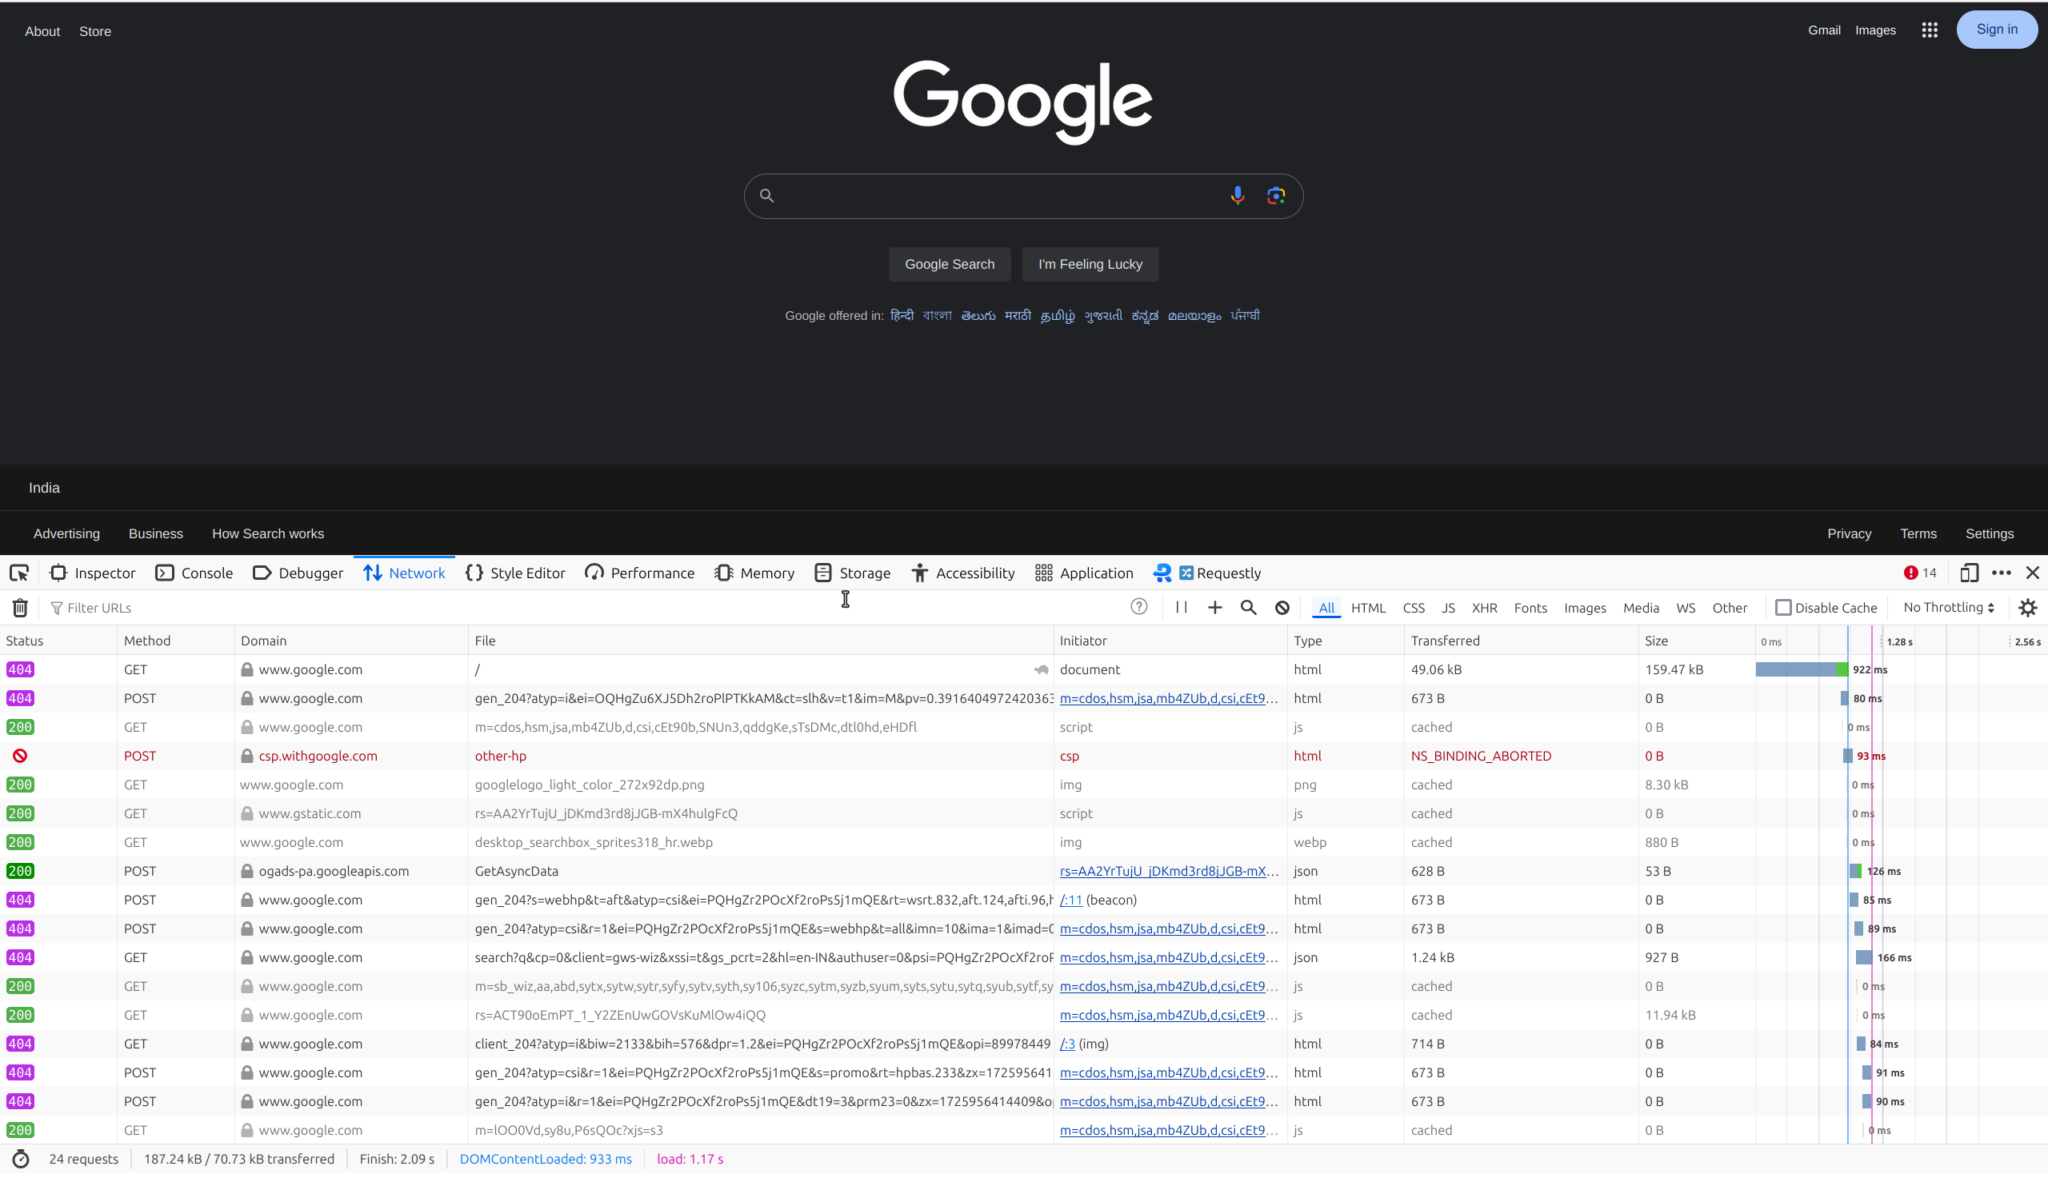Open Google Lens camera search

(x=1275, y=195)
